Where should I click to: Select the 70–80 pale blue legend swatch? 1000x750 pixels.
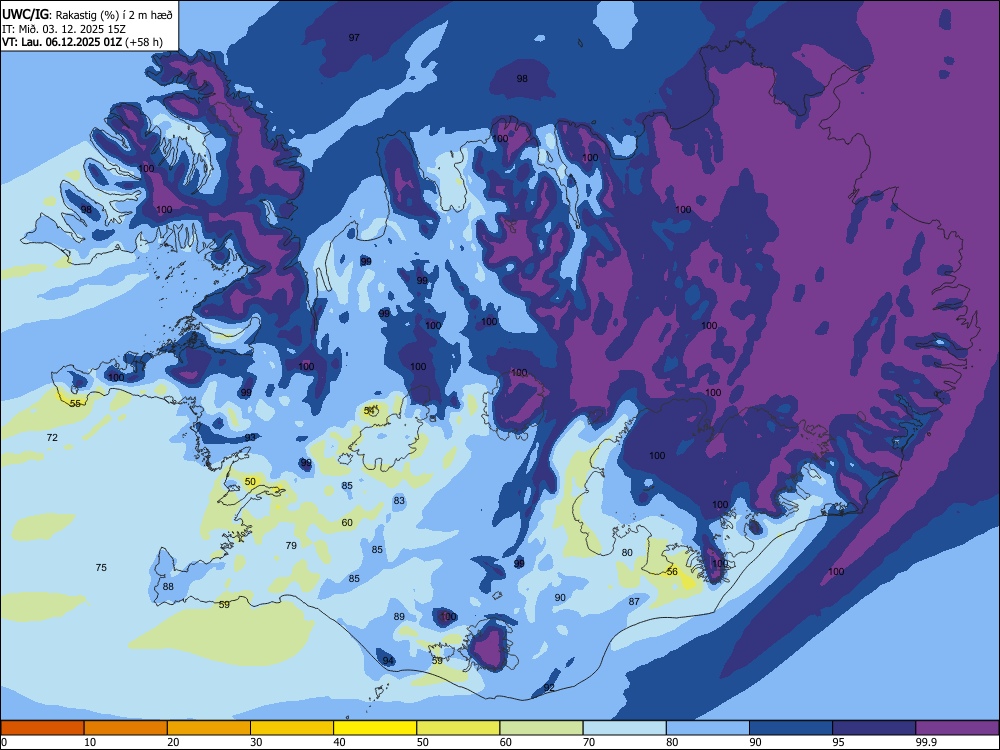(x=624, y=728)
